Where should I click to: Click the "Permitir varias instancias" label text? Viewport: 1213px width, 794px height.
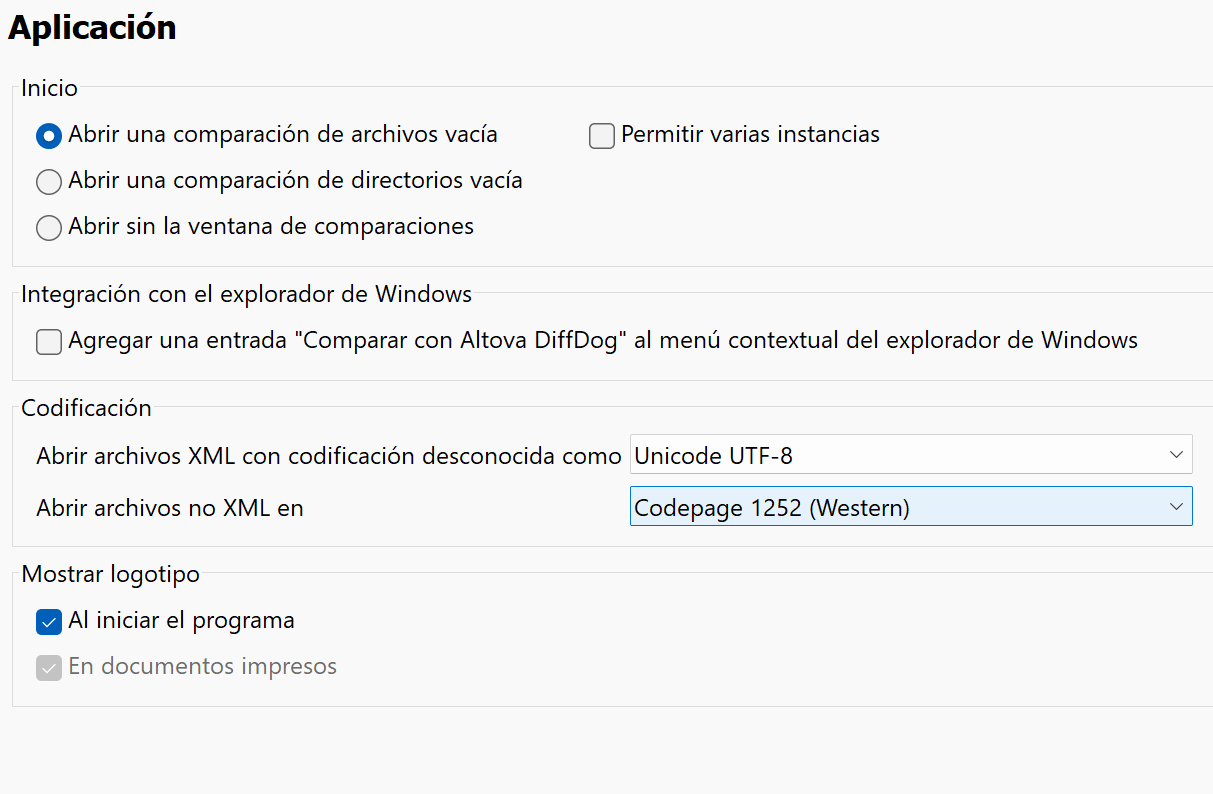(749, 135)
